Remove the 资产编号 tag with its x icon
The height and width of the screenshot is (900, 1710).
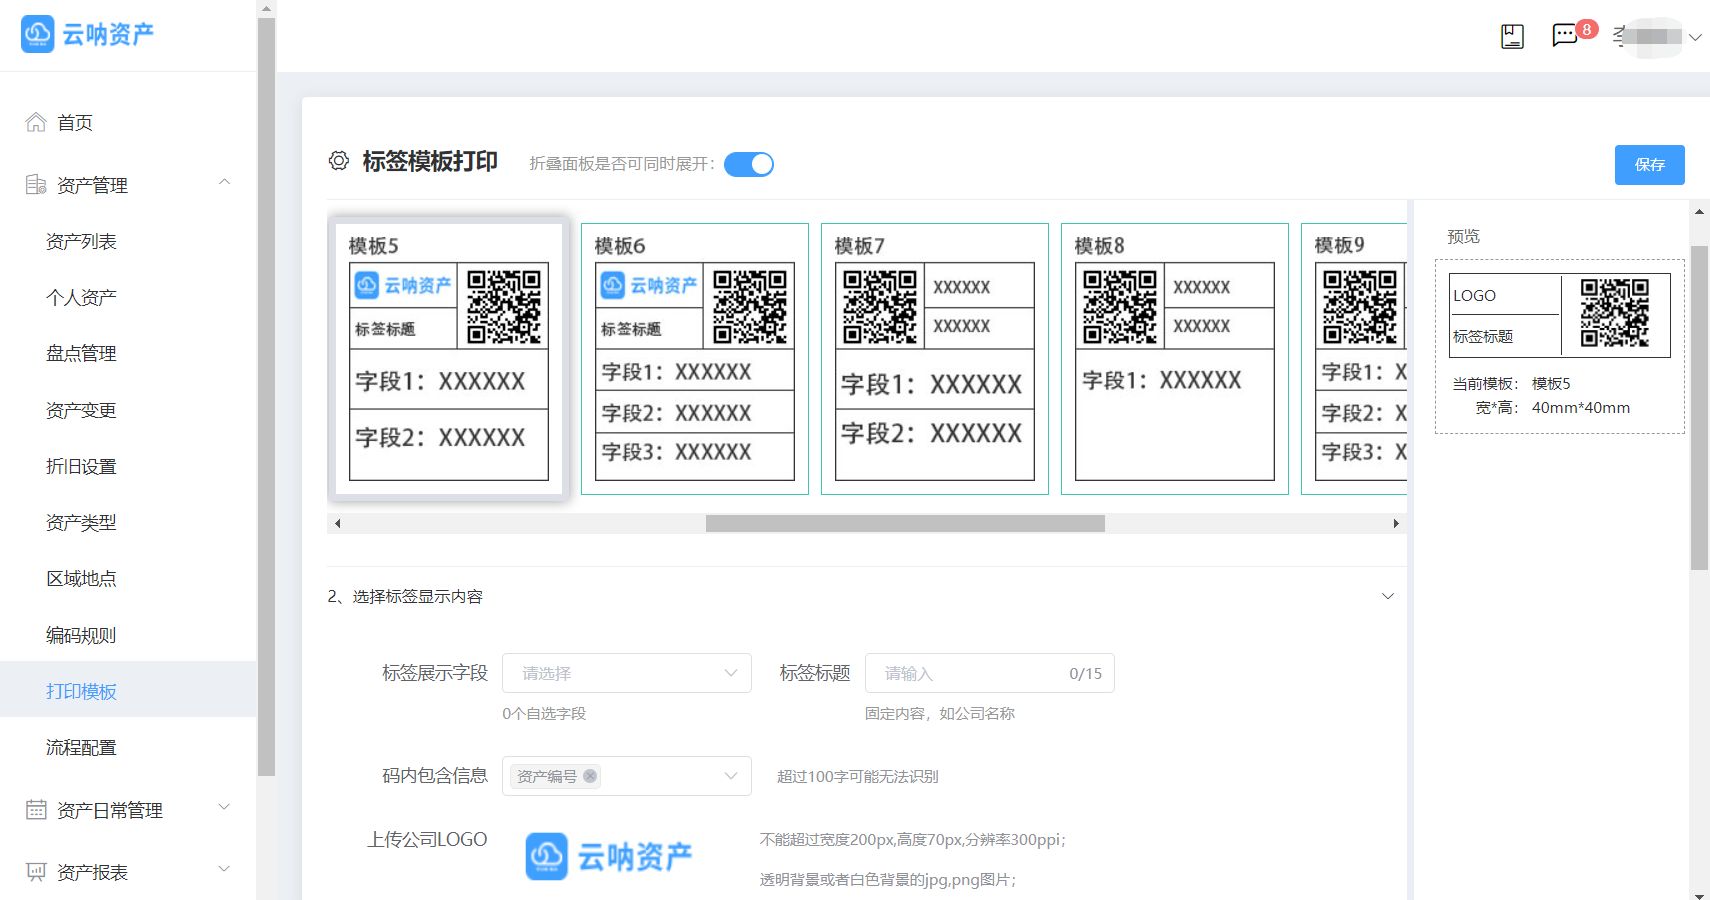click(590, 776)
